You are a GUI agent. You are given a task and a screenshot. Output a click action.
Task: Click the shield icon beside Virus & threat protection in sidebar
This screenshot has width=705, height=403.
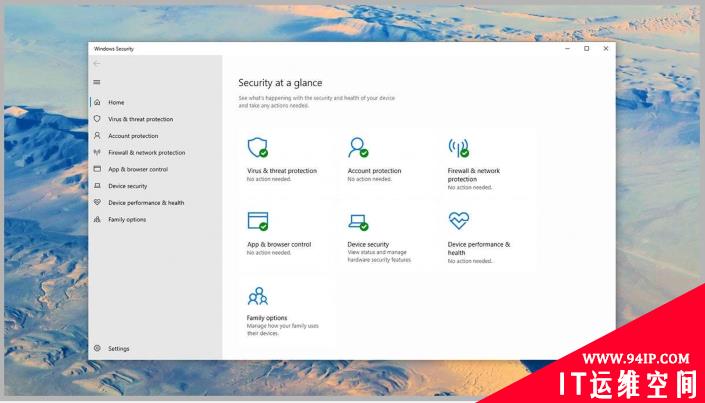pos(97,119)
